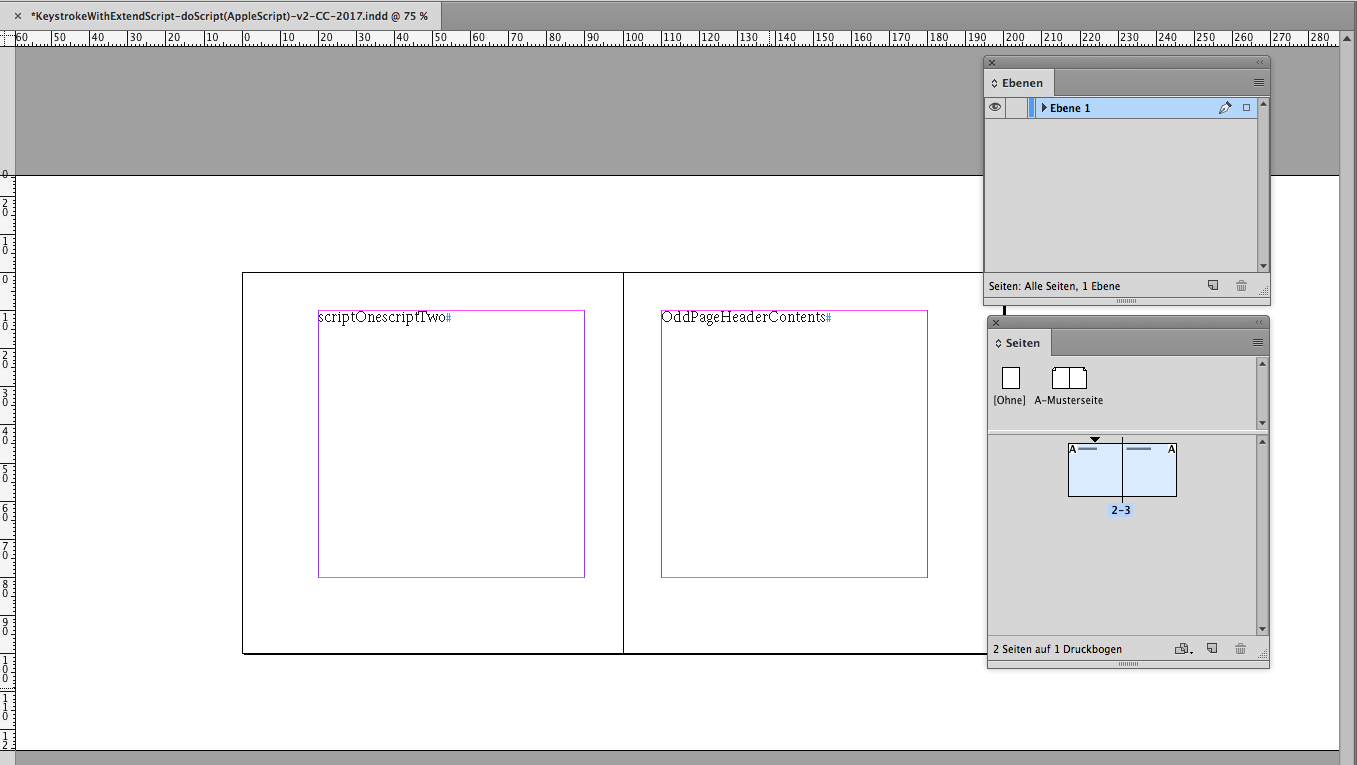Delete selected pages via Seiten trash icon
The width and height of the screenshot is (1357, 765).
tap(1240, 649)
